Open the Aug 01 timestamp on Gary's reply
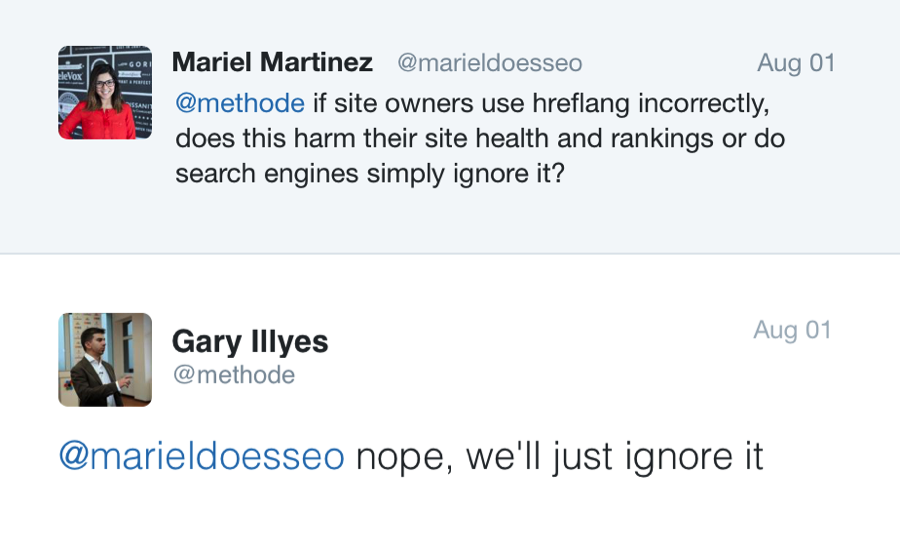 click(x=792, y=330)
